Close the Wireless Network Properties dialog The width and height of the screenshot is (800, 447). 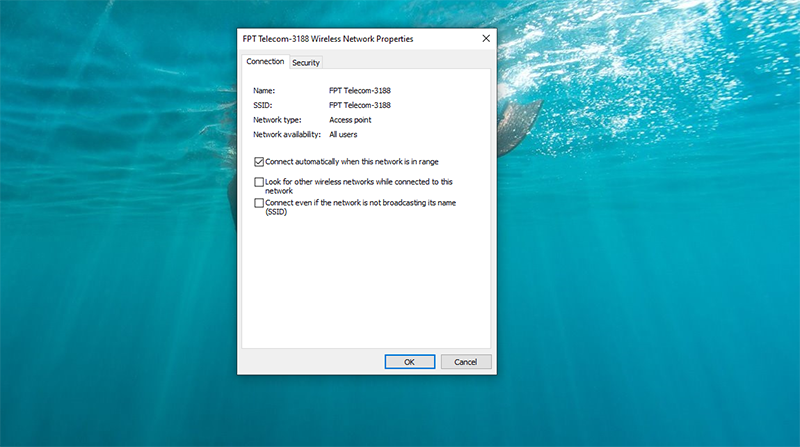pyautogui.click(x=486, y=39)
